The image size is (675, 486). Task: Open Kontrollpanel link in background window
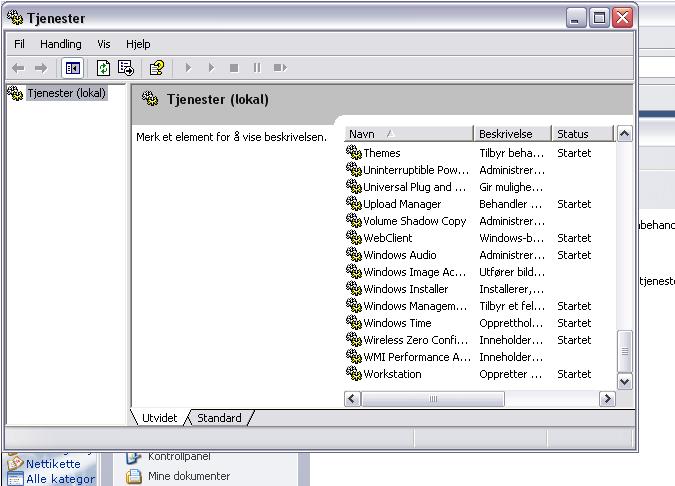(179, 457)
